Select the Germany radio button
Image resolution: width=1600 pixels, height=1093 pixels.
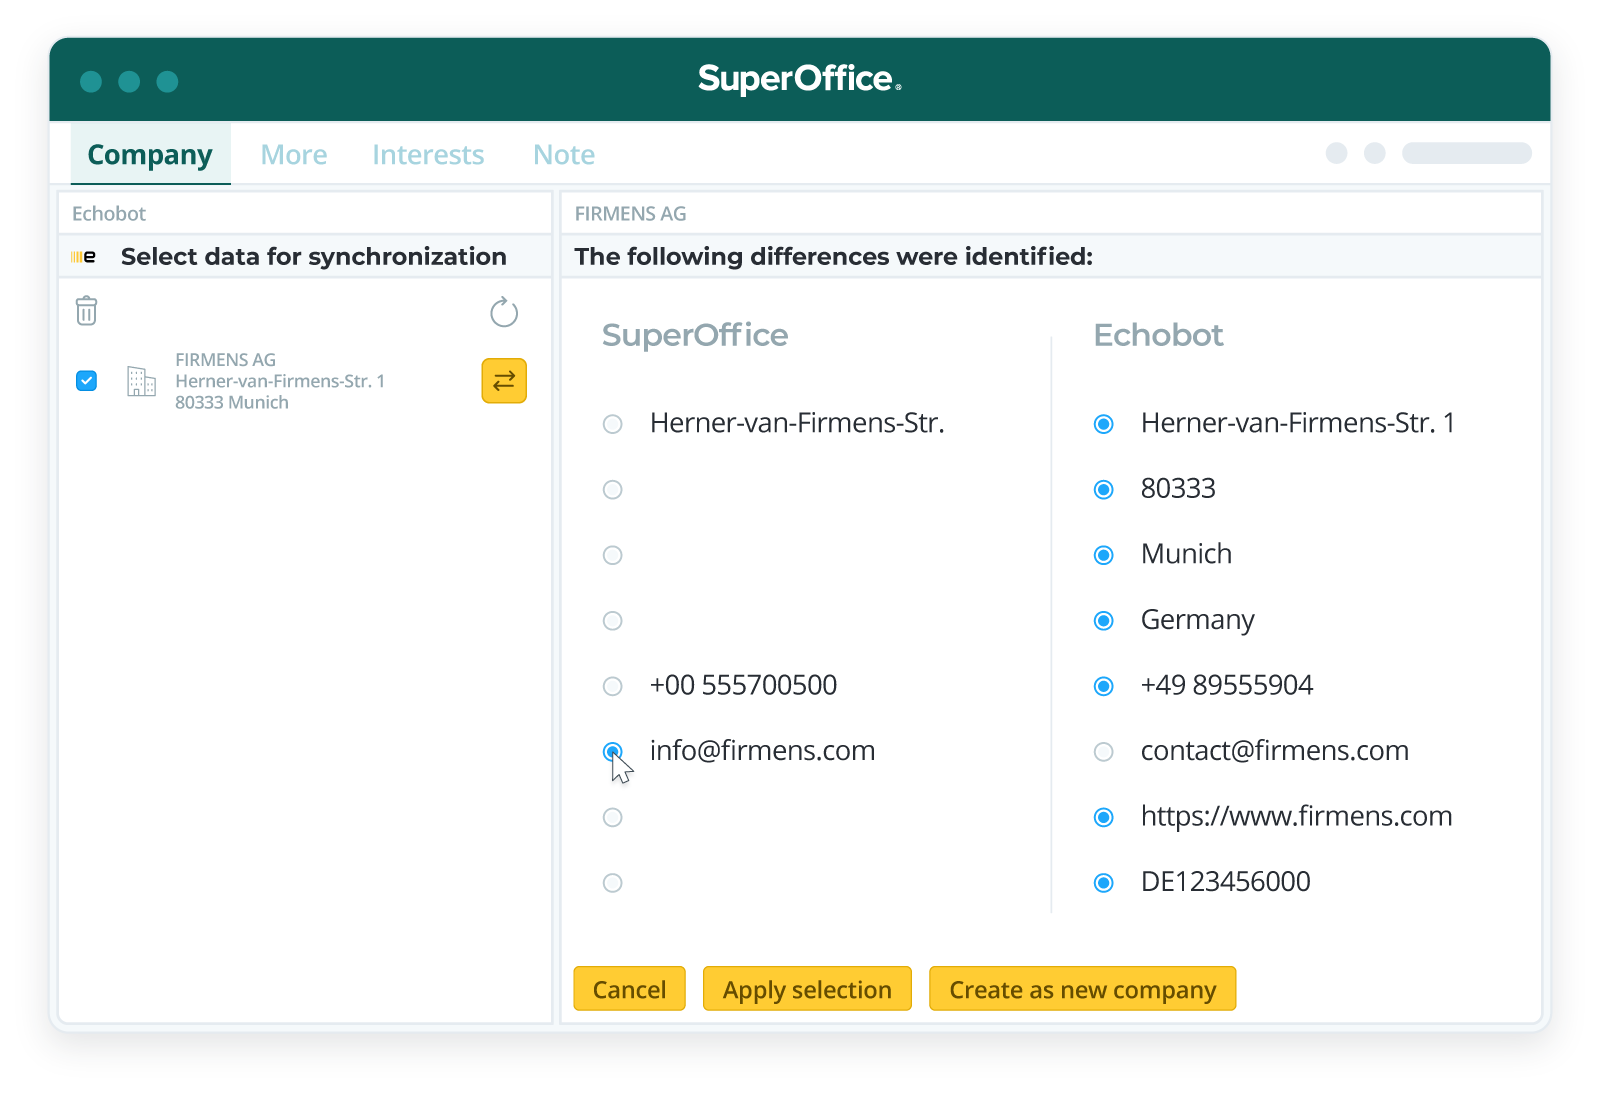1103,620
